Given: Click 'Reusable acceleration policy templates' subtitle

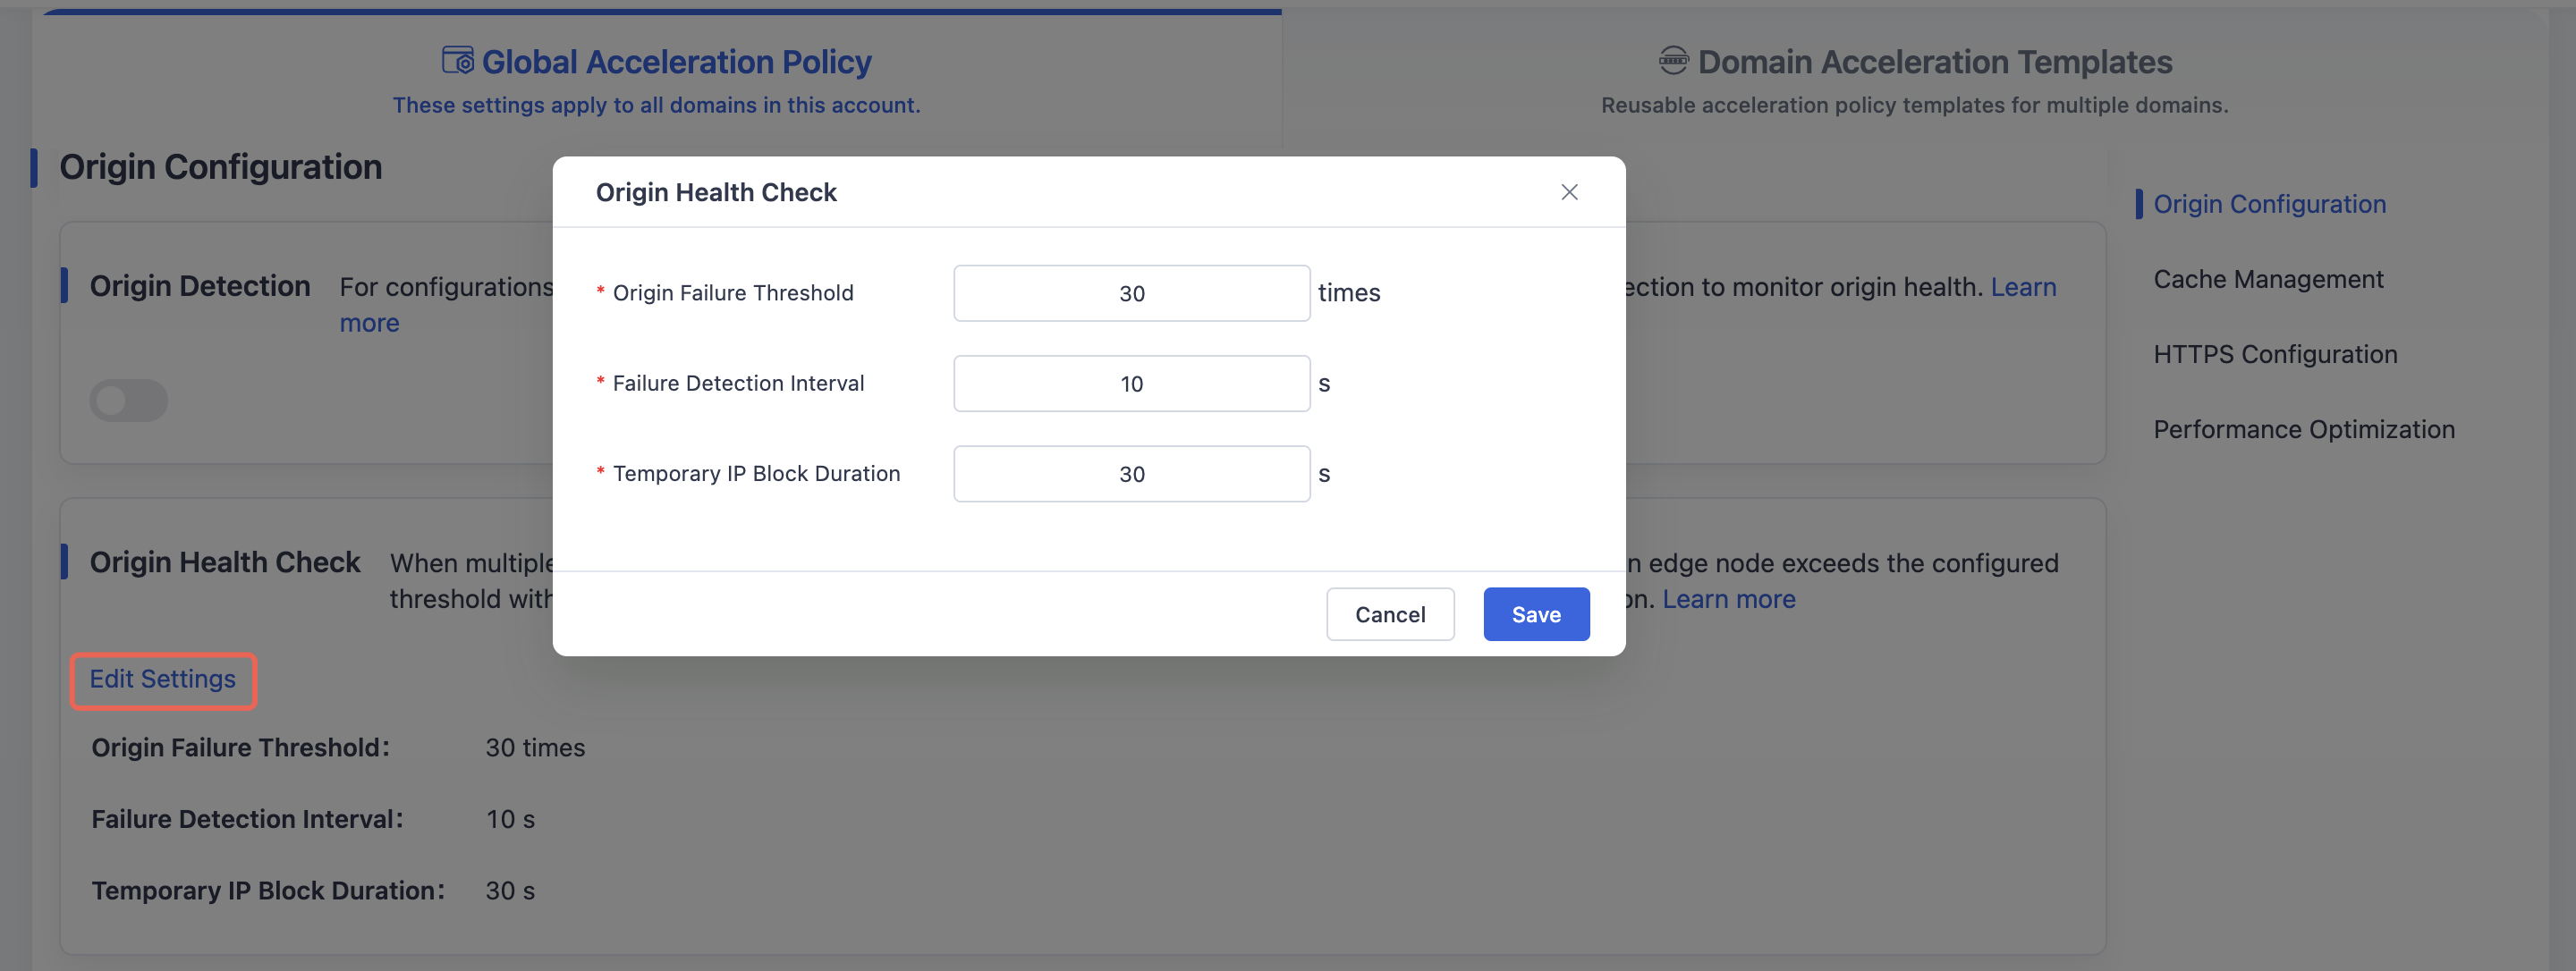Looking at the screenshot, I should pos(1914,105).
